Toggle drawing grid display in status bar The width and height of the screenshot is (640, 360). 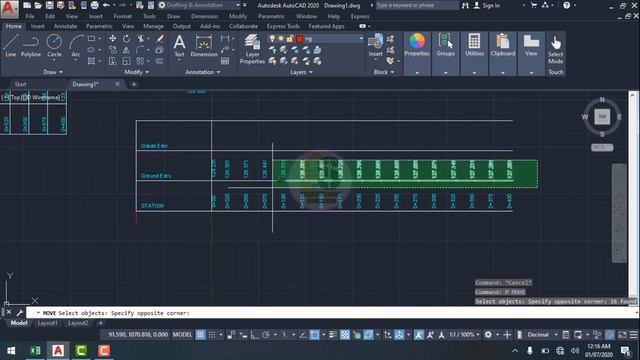click(200, 335)
